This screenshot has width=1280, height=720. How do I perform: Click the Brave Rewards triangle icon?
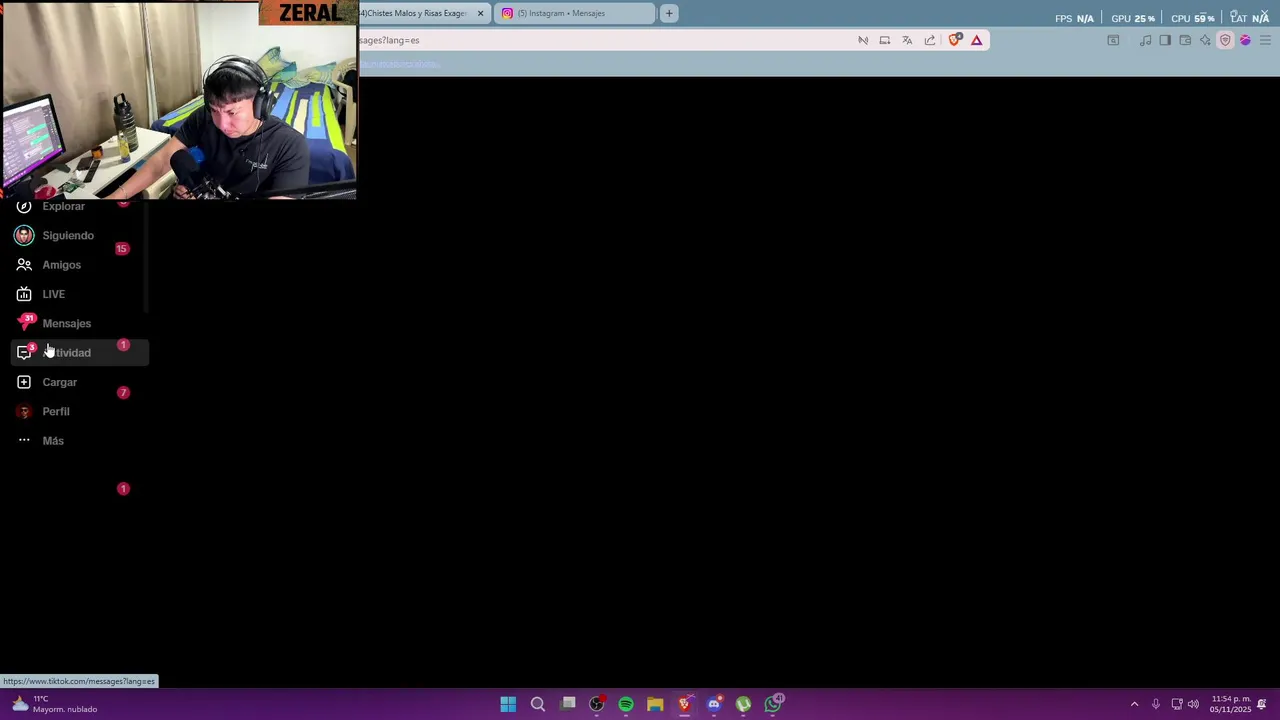[977, 40]
